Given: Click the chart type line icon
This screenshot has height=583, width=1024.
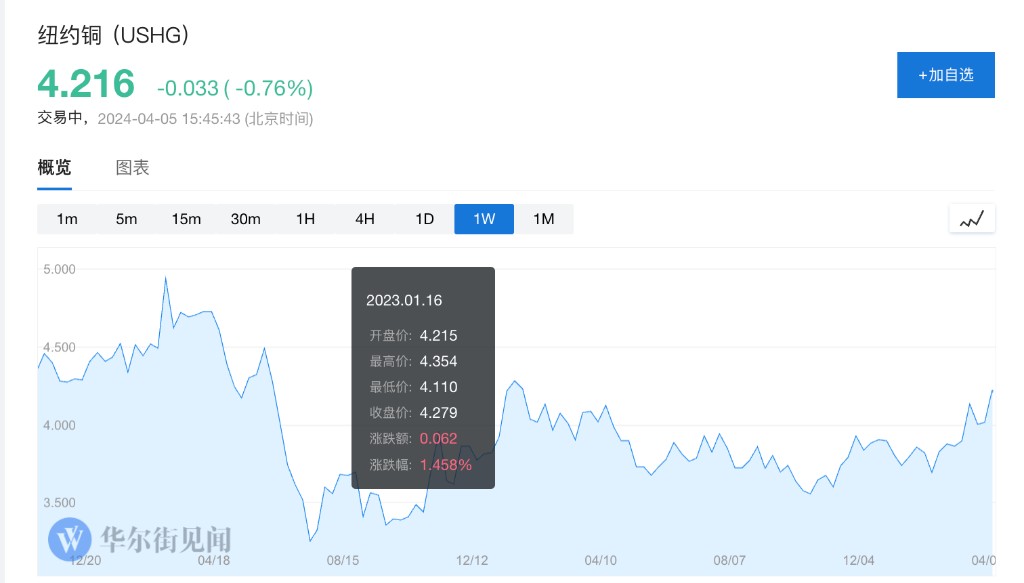Looking at the screenshot, I should [972, 219].
